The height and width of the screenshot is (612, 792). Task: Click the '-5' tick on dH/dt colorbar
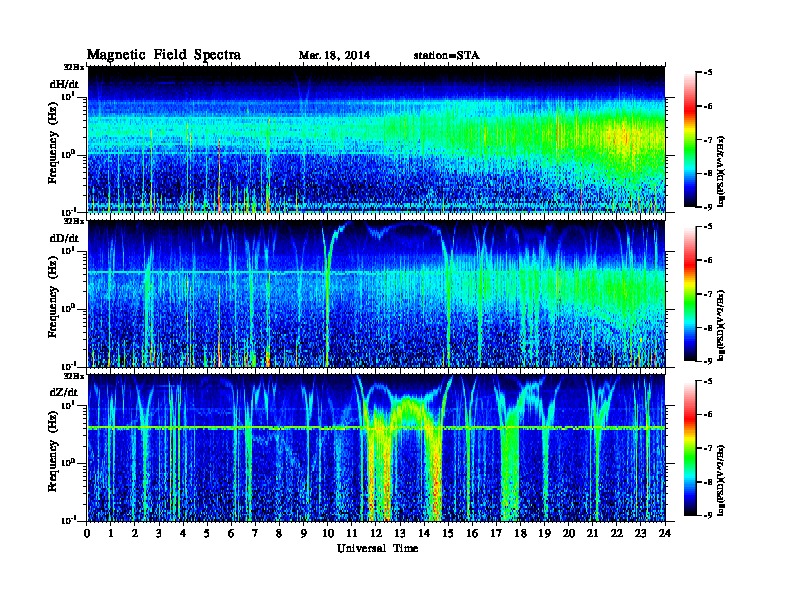coord(708,73)
